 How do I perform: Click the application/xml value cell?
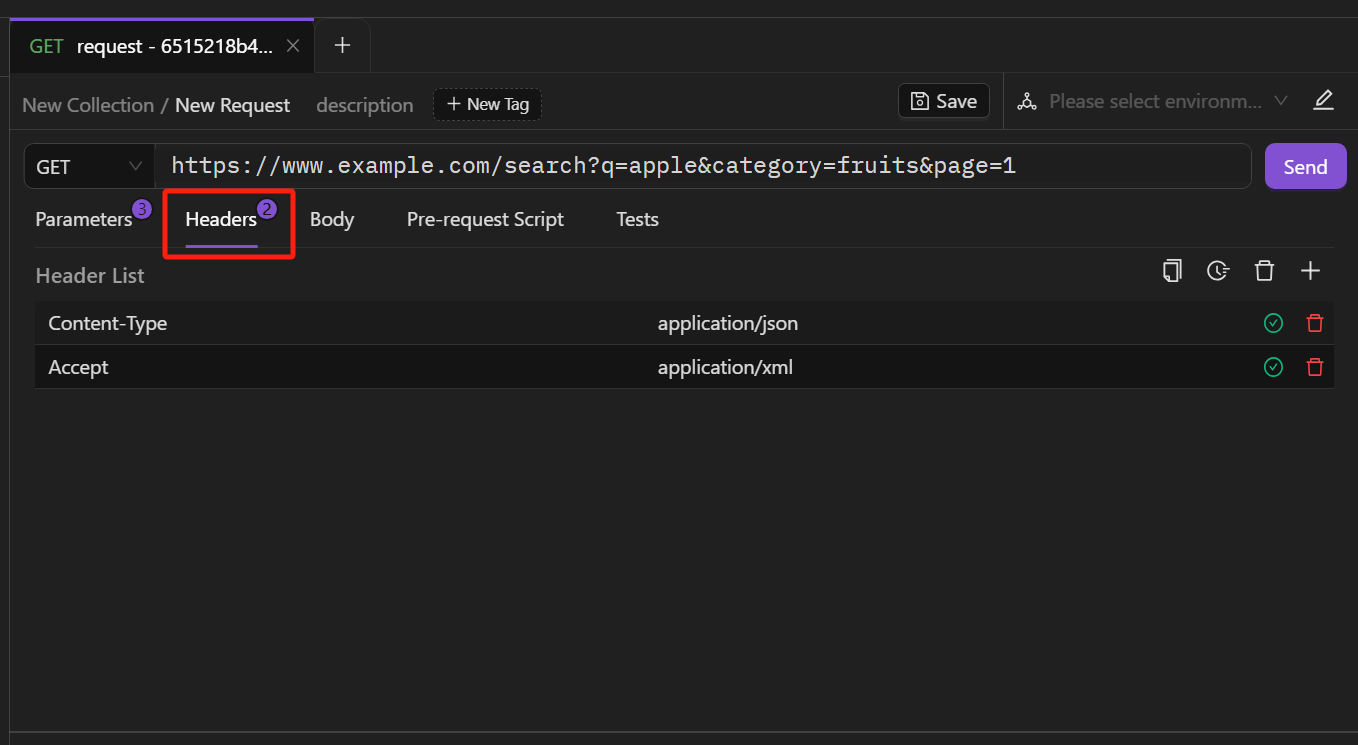725,367
